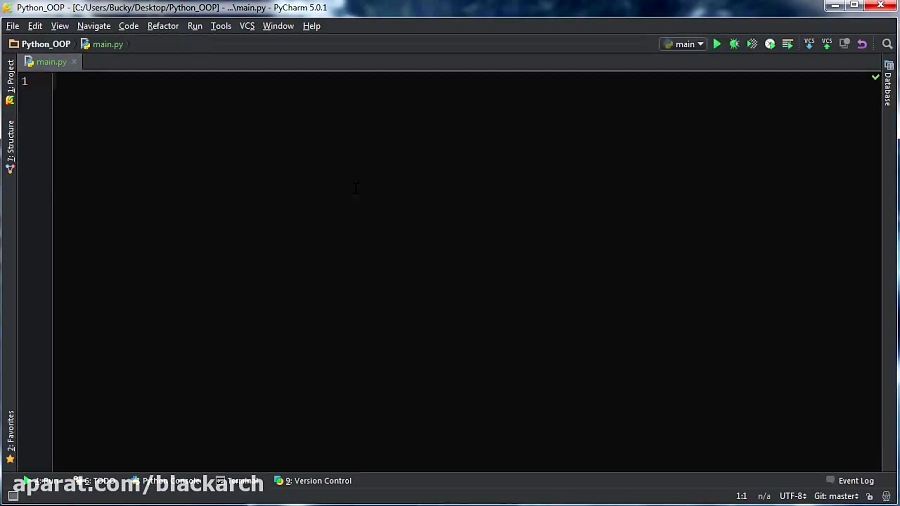
Task: Click the show history icon in the VCS toolbar
Action: [844, 44]
